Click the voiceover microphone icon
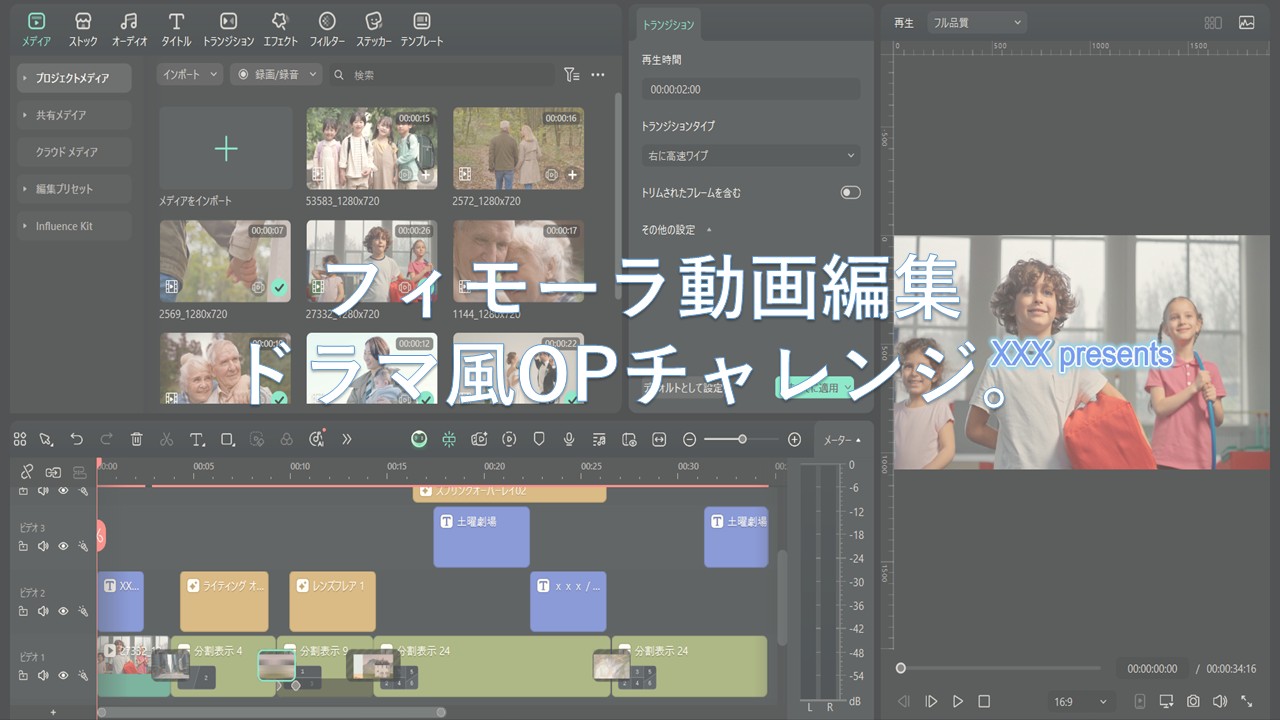 tap(569, 439)
